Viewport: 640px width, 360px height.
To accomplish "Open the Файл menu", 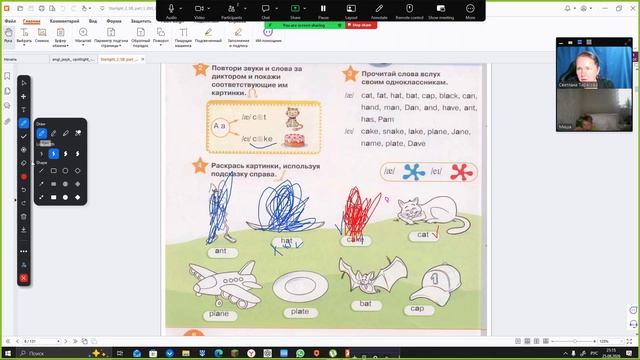I will [x=10, y=21].
